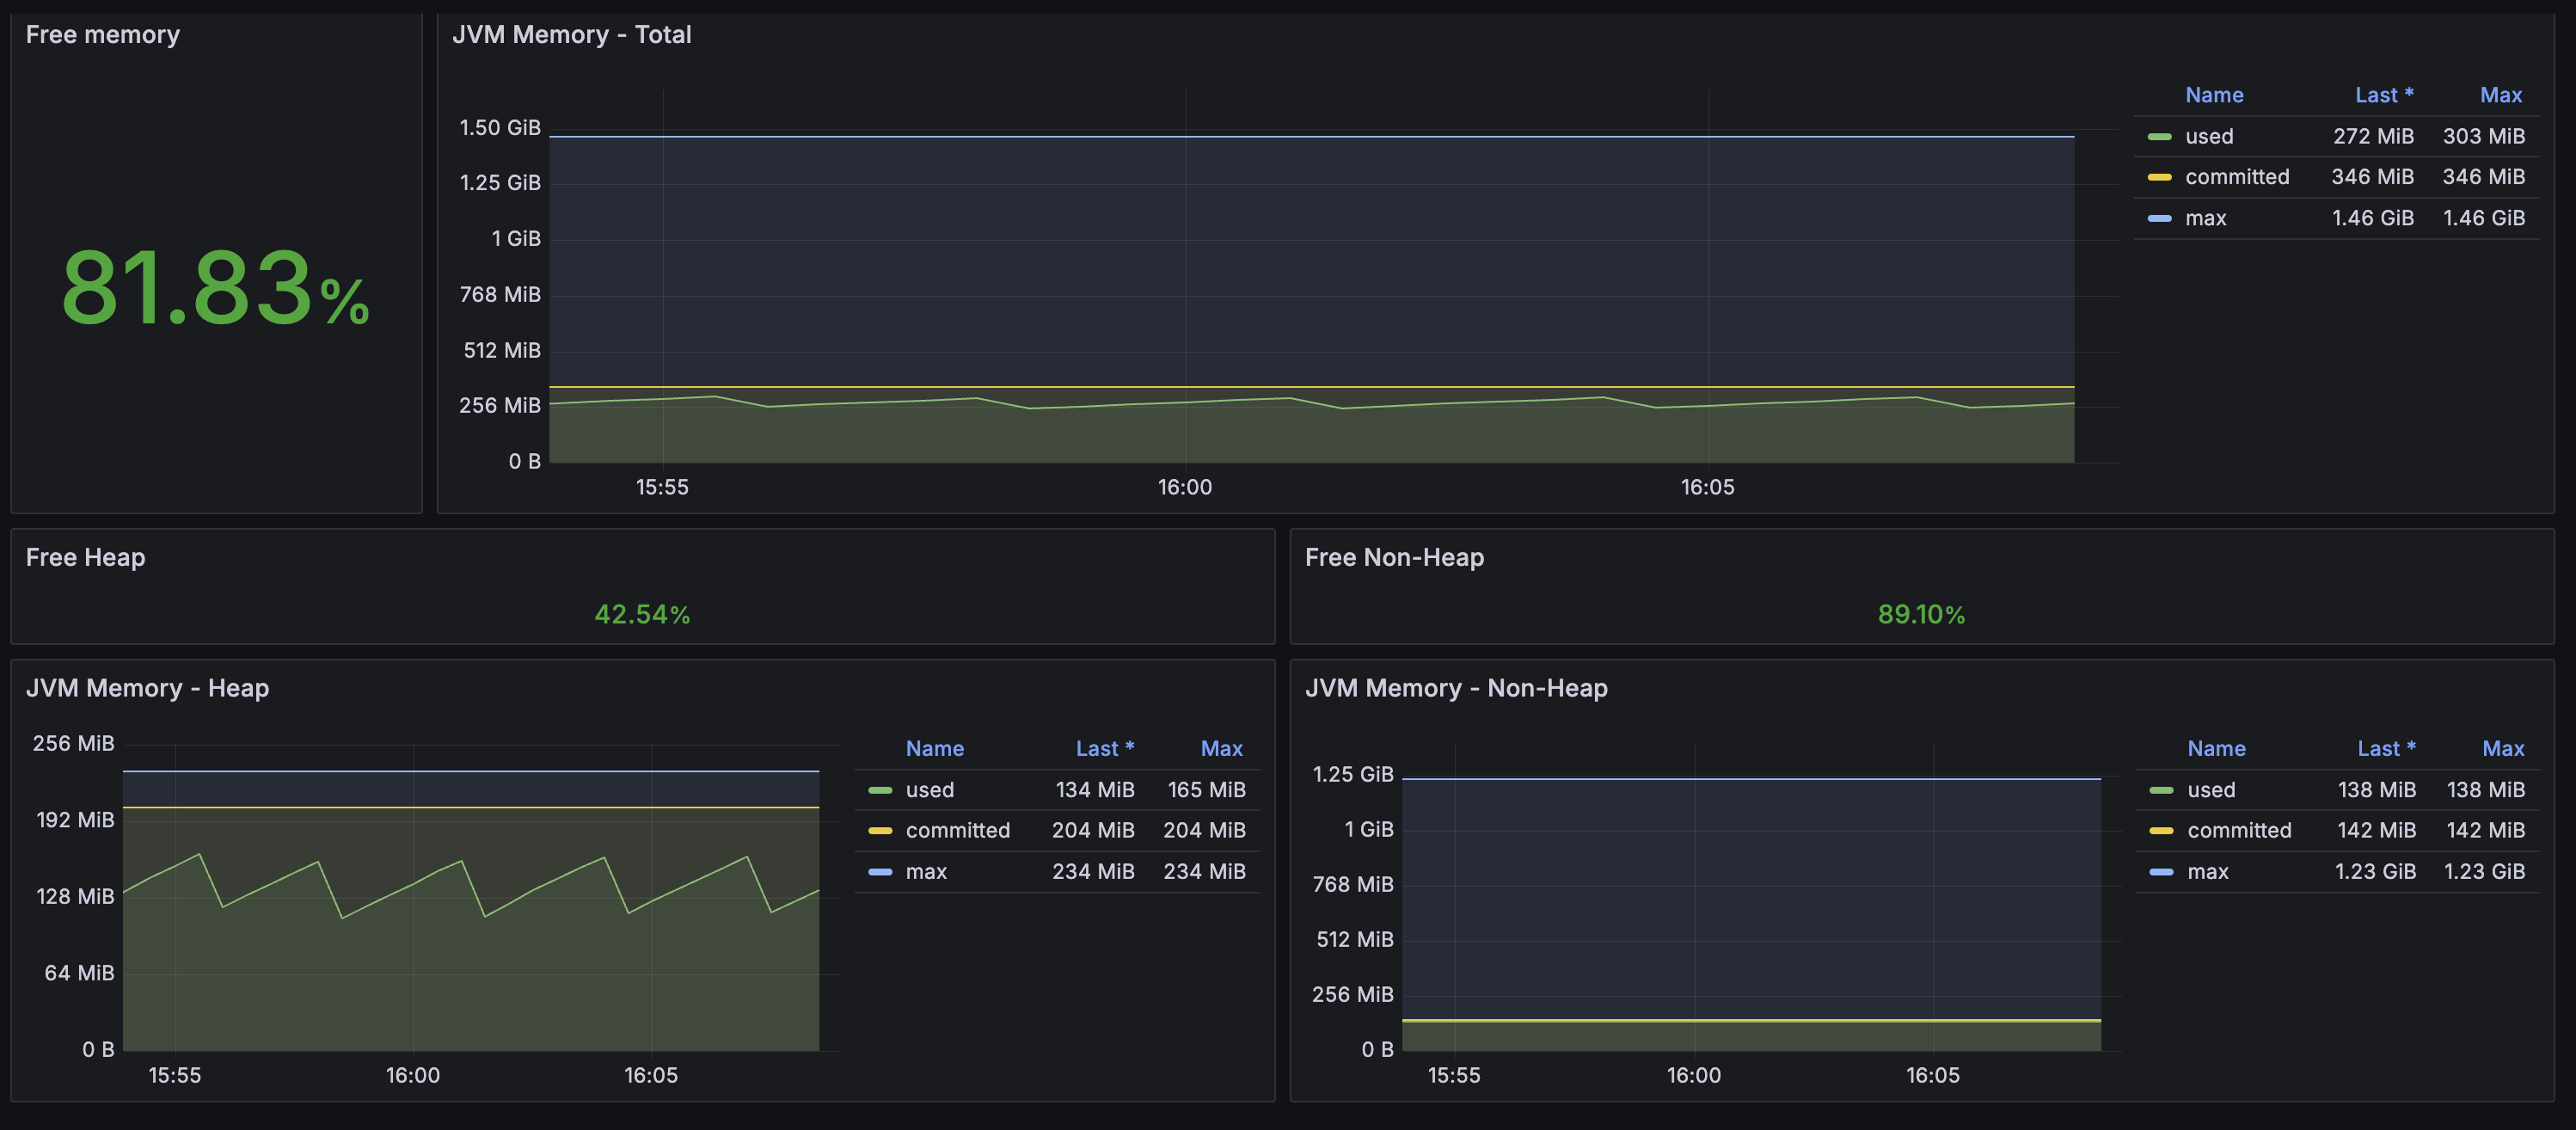Sort Non-Heap legend by Name column

[2215, 749]
